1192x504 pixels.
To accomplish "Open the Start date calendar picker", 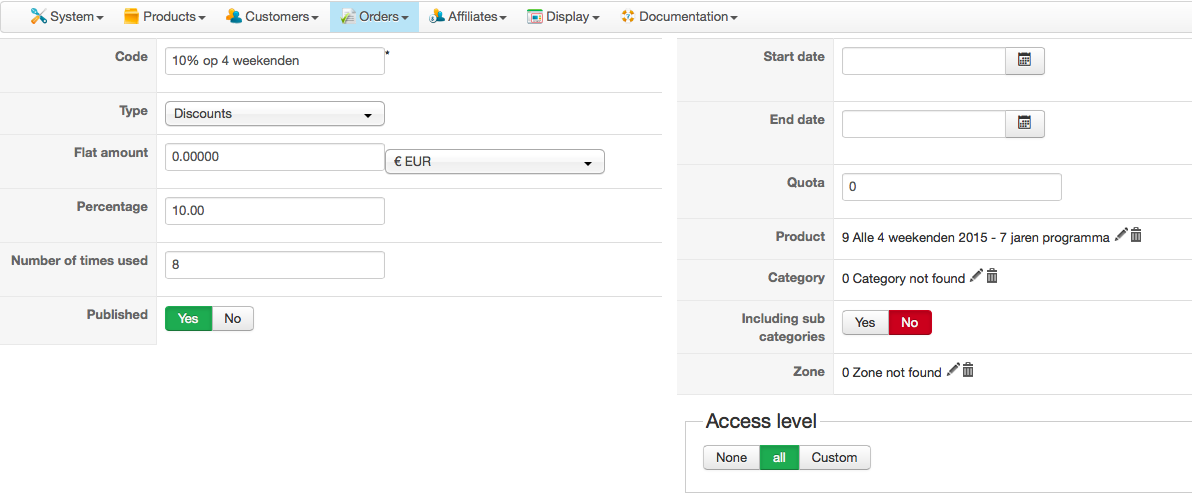I will click(x=1024, y=61).
